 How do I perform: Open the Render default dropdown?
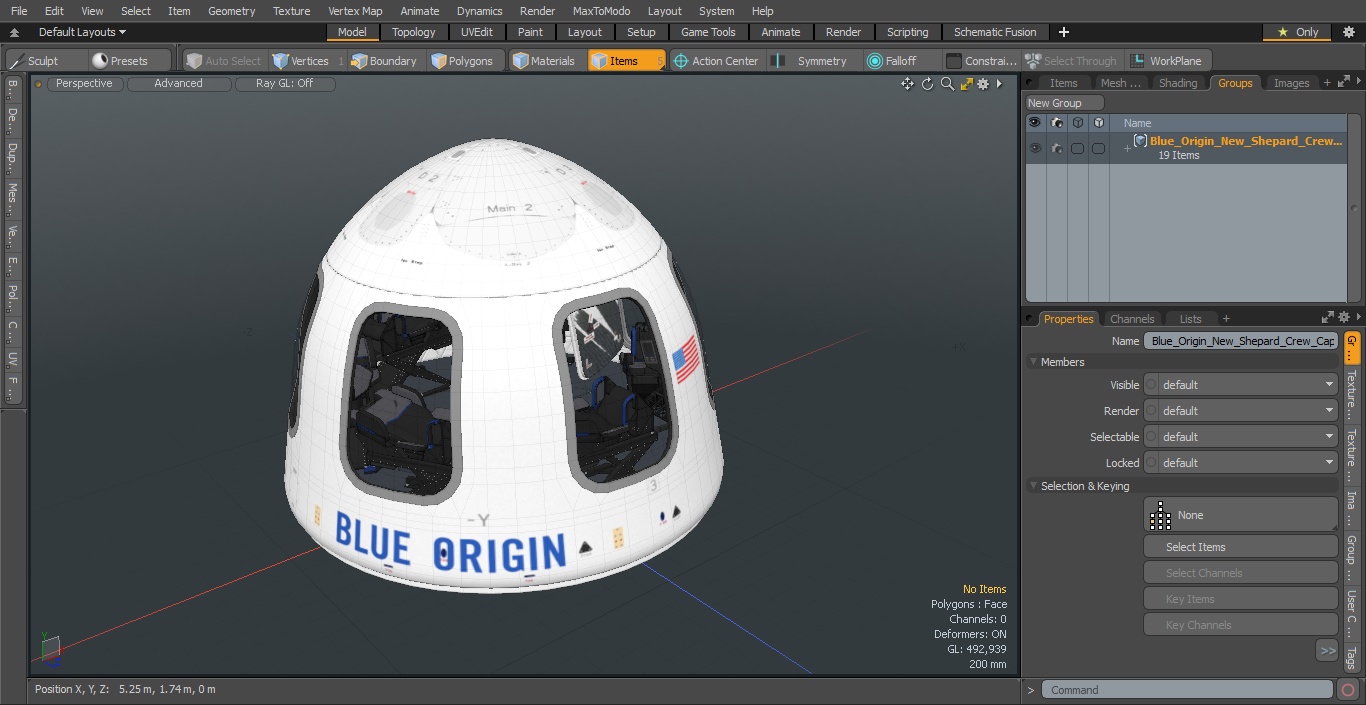(x=1248, y=411)
